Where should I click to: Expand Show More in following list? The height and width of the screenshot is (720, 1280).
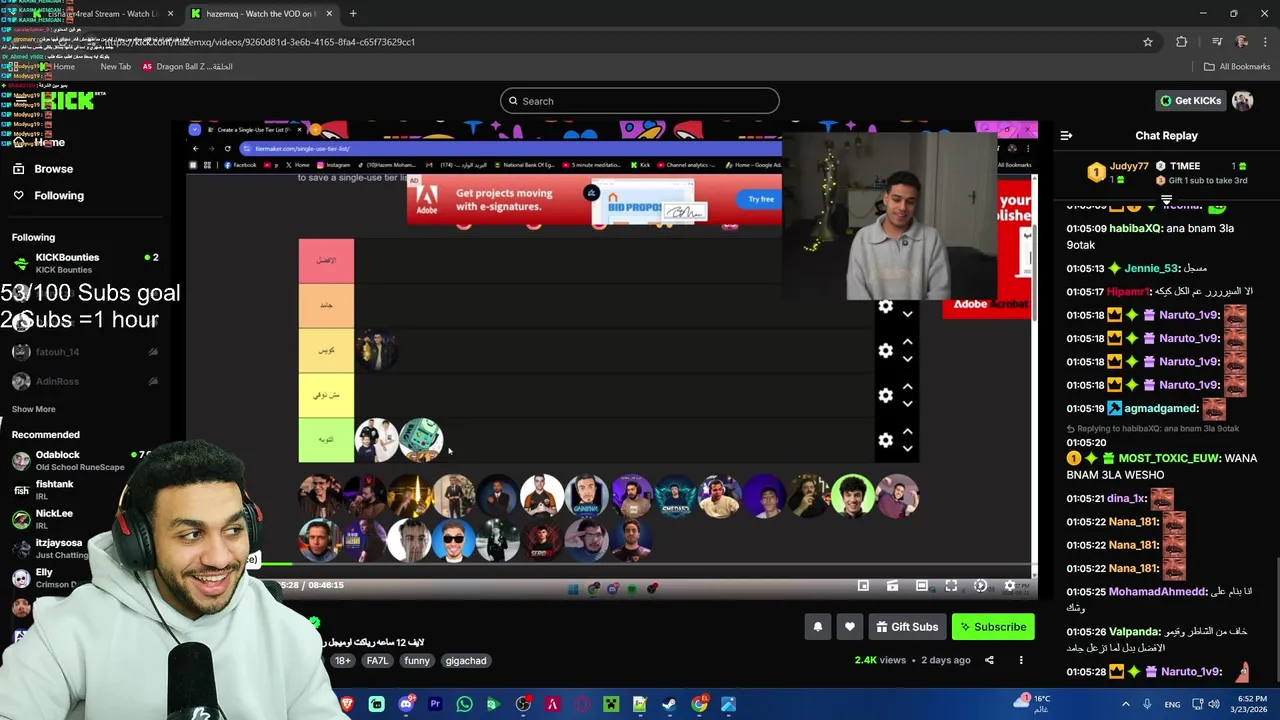(x=33, y=409)
